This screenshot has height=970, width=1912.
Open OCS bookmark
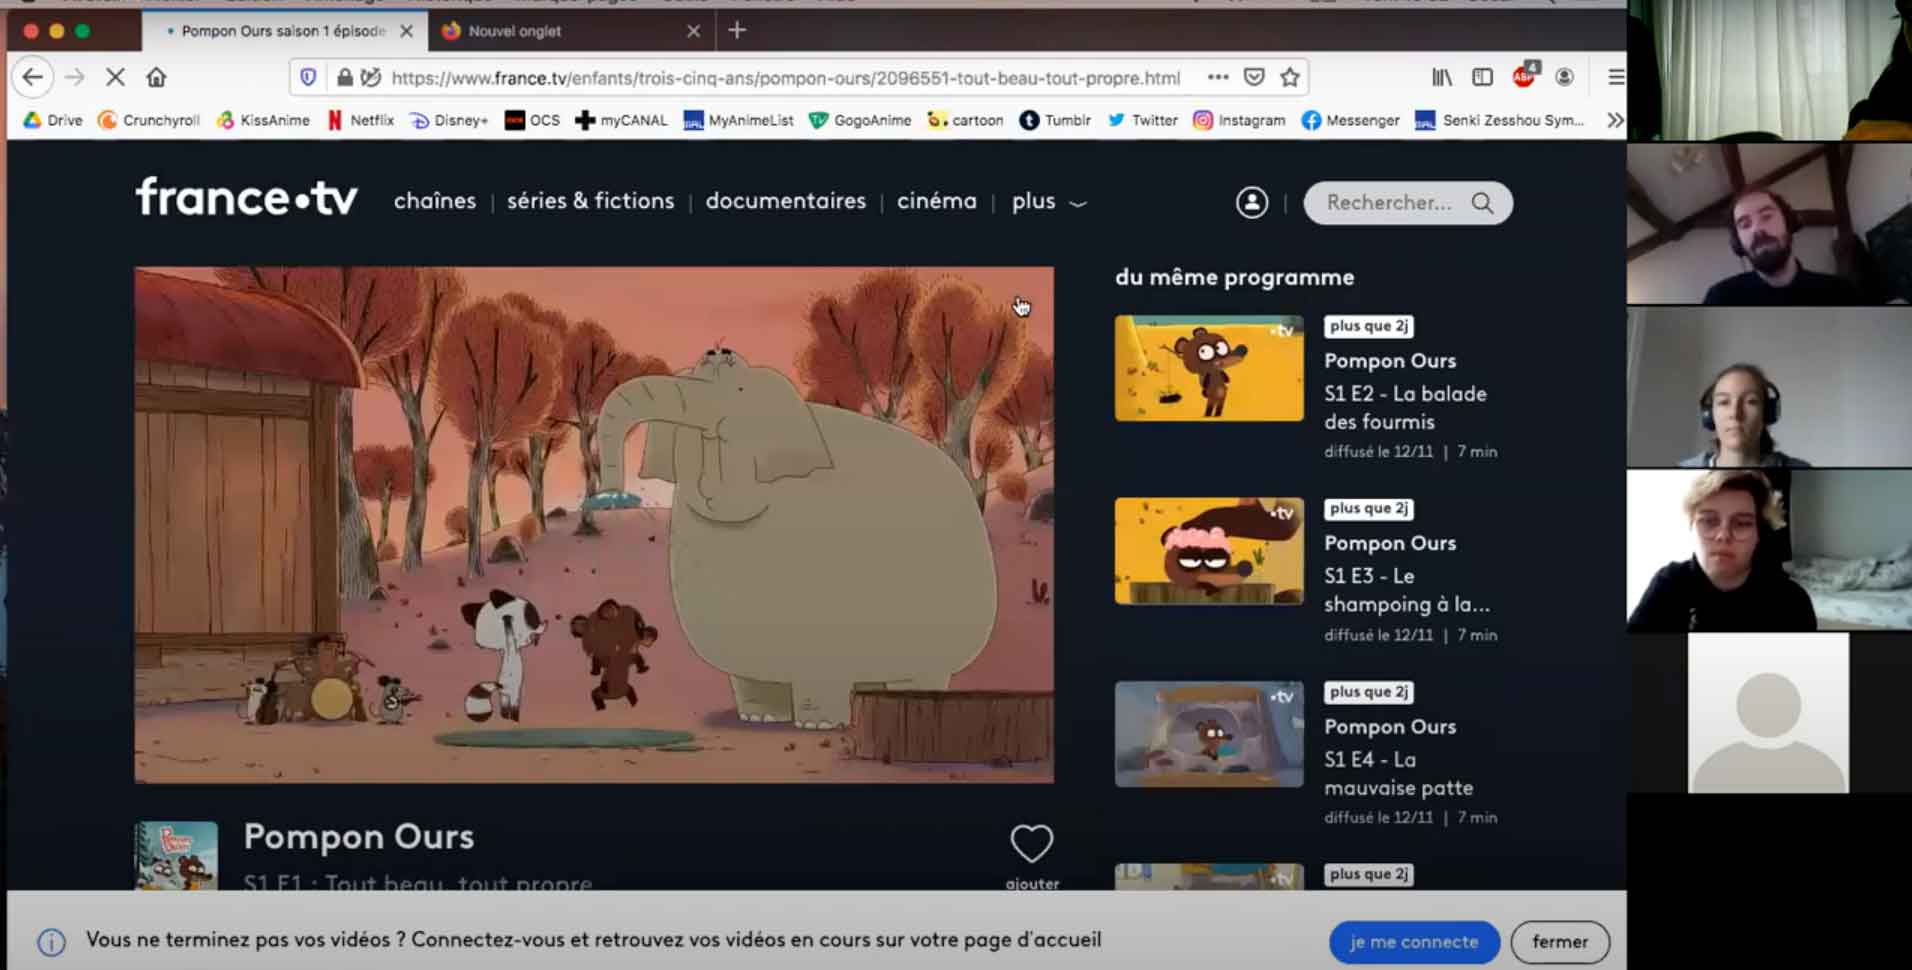pos(532,120)
